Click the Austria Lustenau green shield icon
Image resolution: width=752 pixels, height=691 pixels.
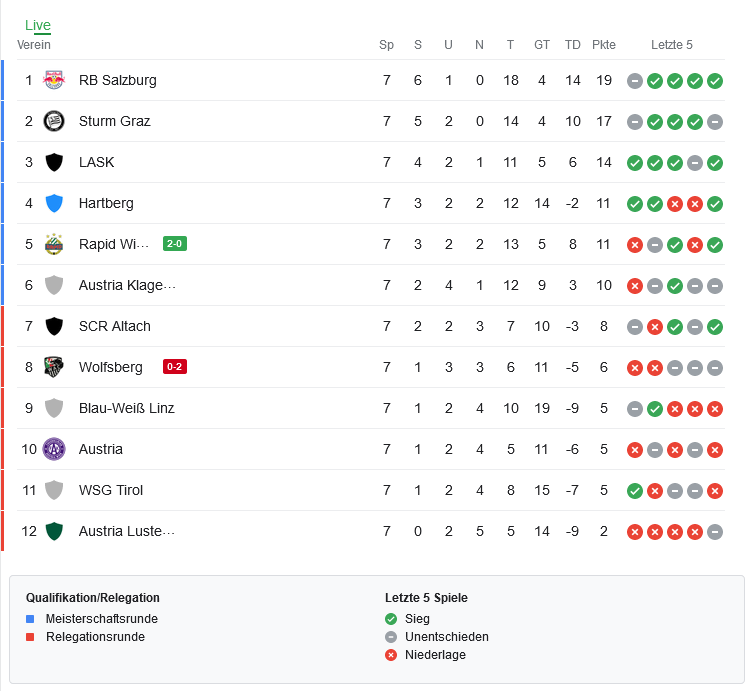click(54, 531)
